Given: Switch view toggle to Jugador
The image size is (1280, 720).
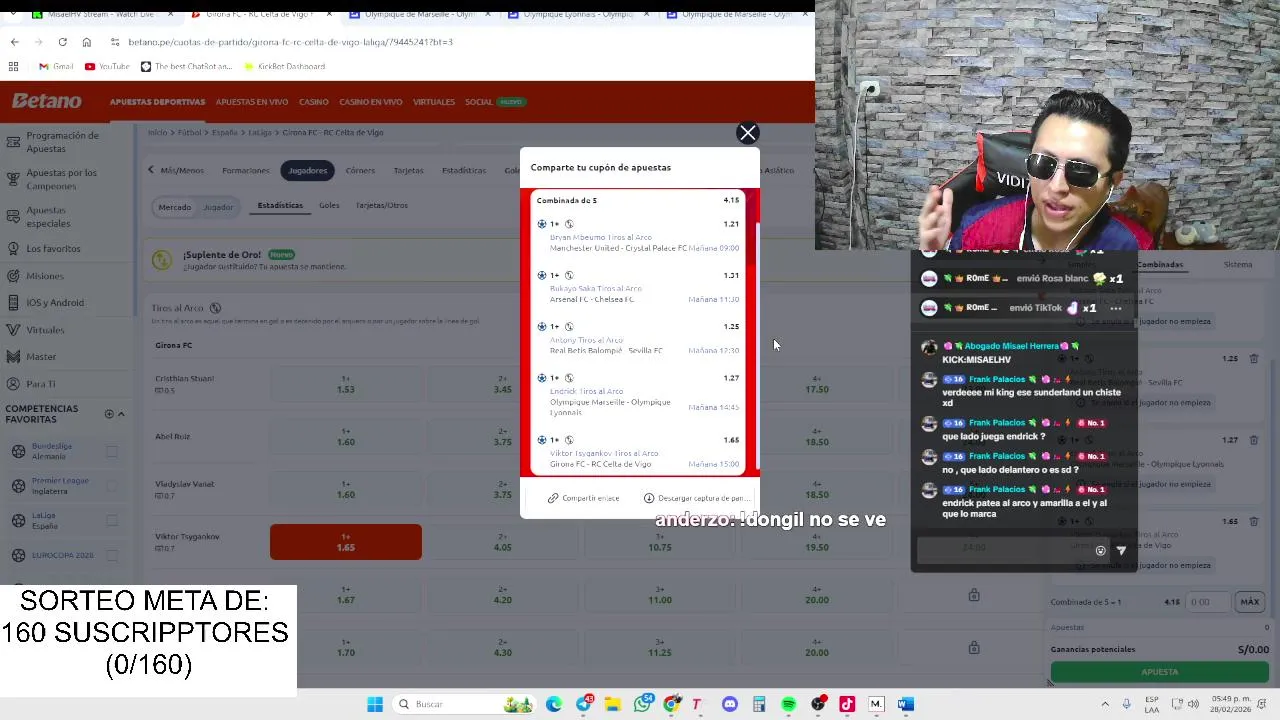Looking at the screenshot, I should coord(218,207).
